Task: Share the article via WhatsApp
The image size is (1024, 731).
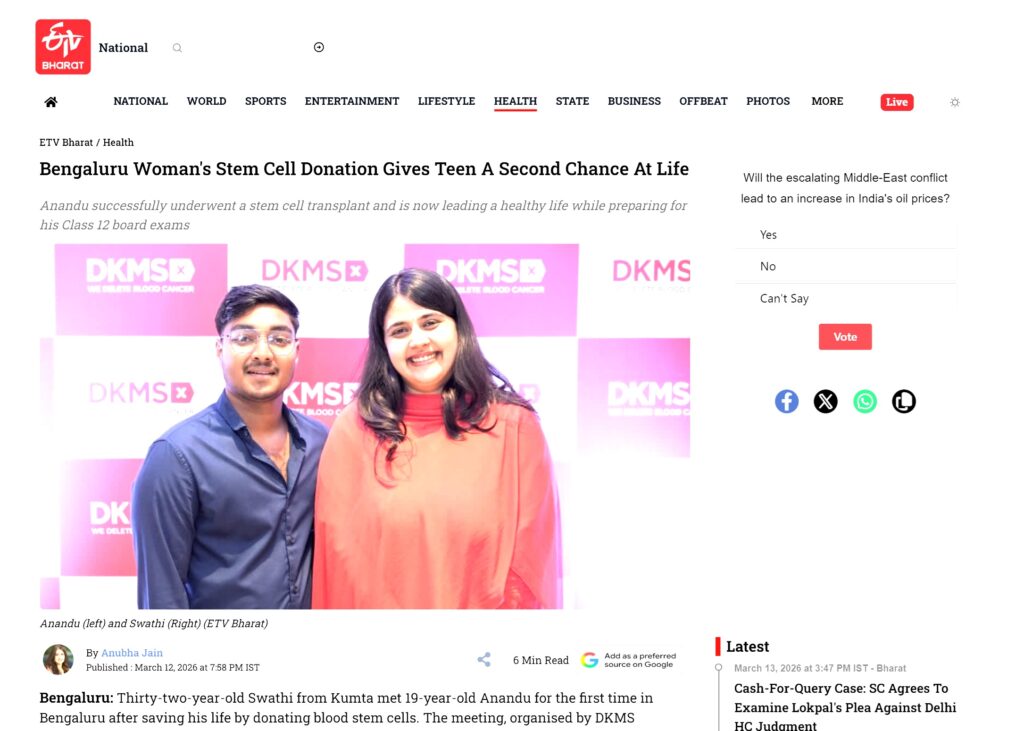Action: (865, 401)
